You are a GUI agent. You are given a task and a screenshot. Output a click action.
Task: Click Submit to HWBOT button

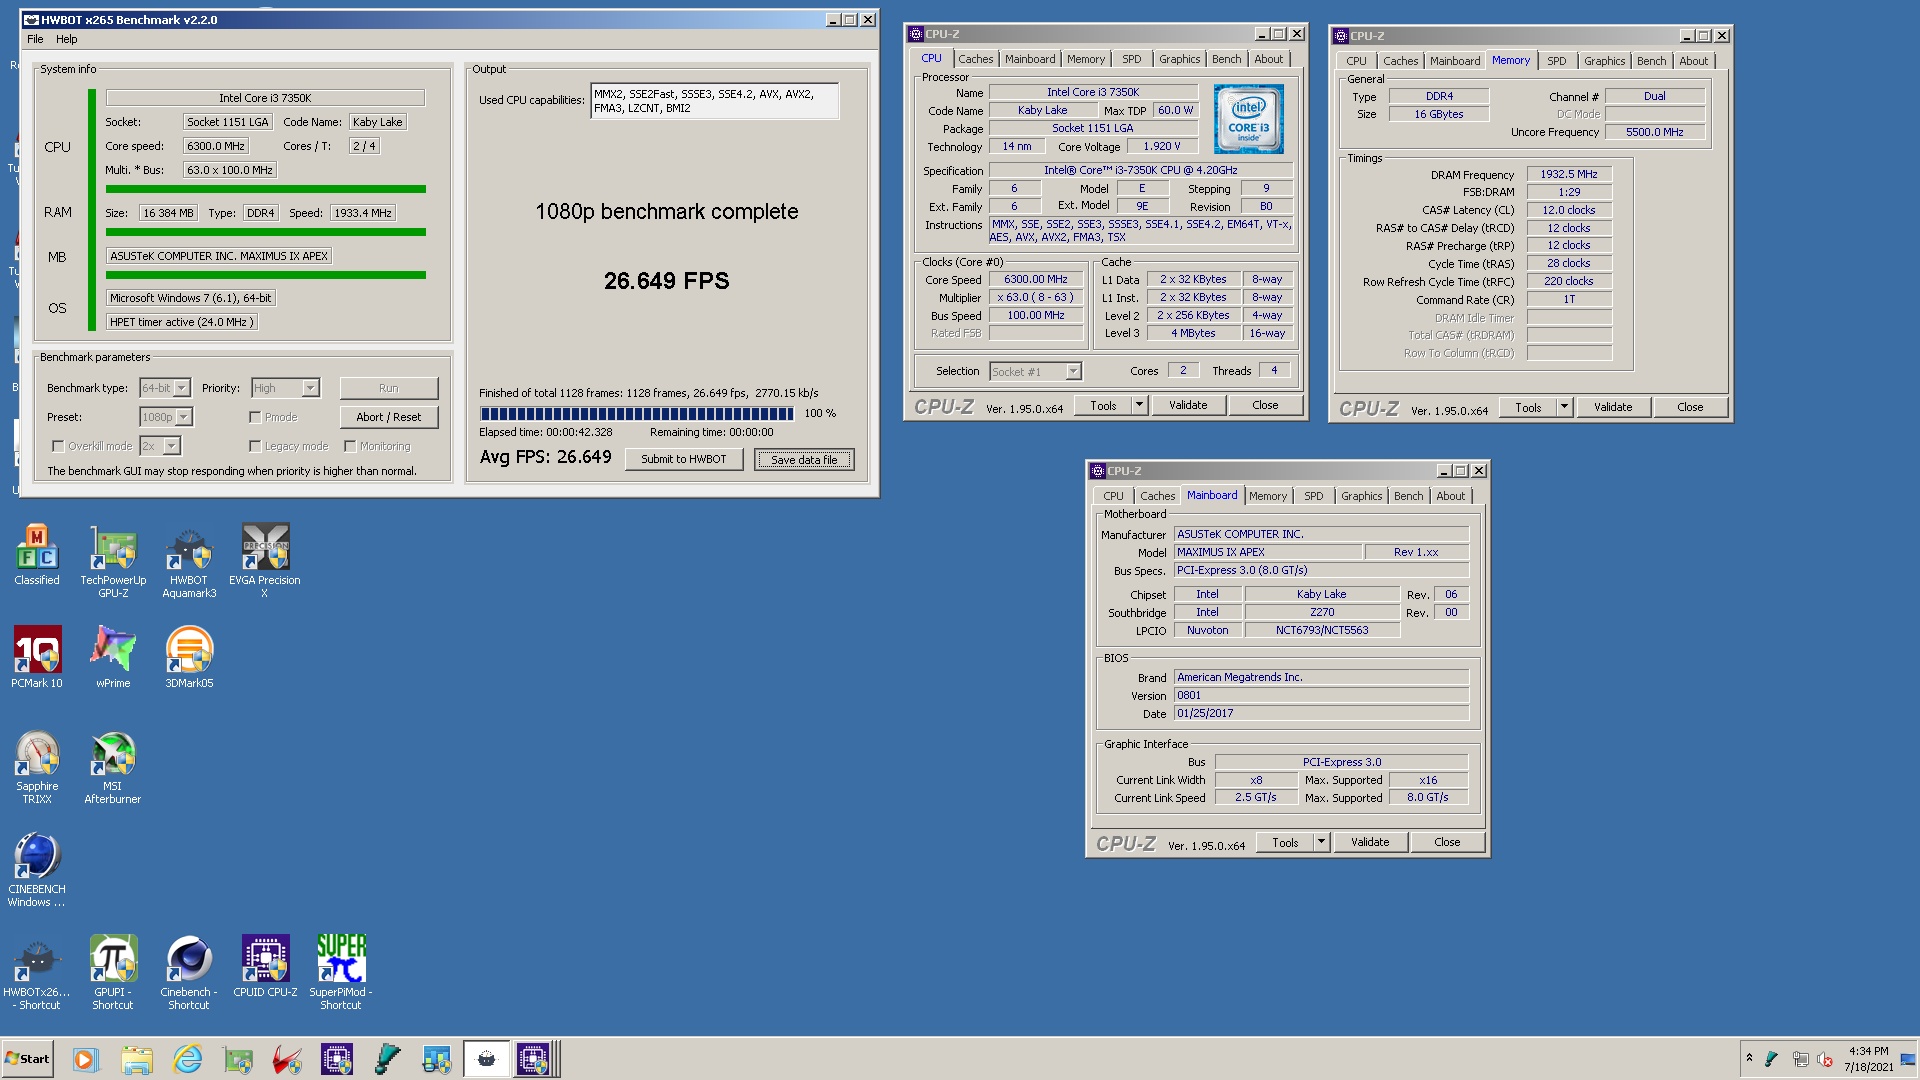coord(684,459)
